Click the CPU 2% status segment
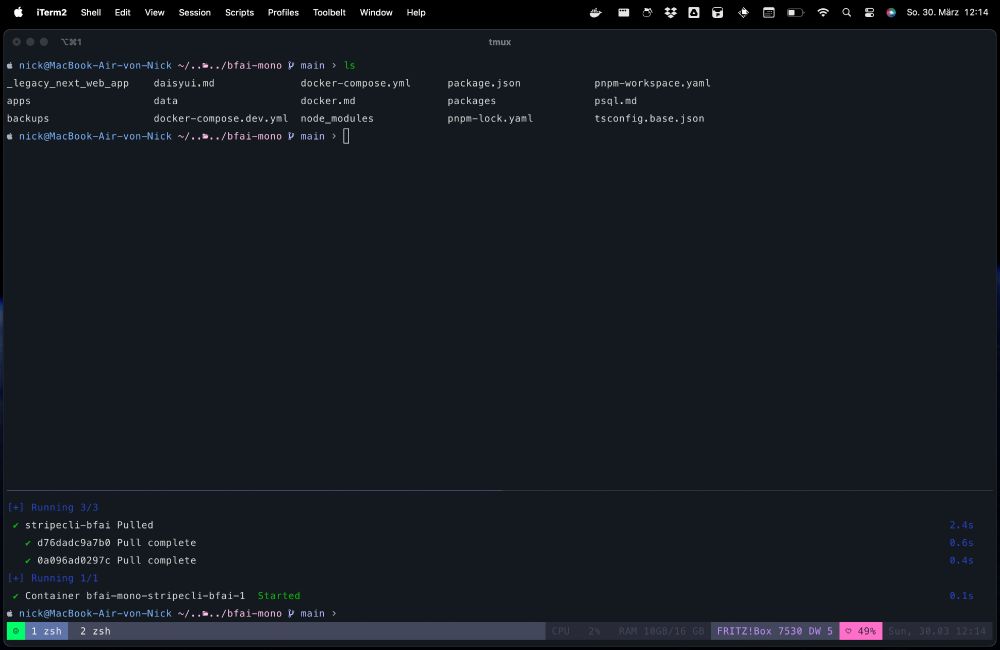The height and width of the screenshot is (650, 1000). pos(576,631)
